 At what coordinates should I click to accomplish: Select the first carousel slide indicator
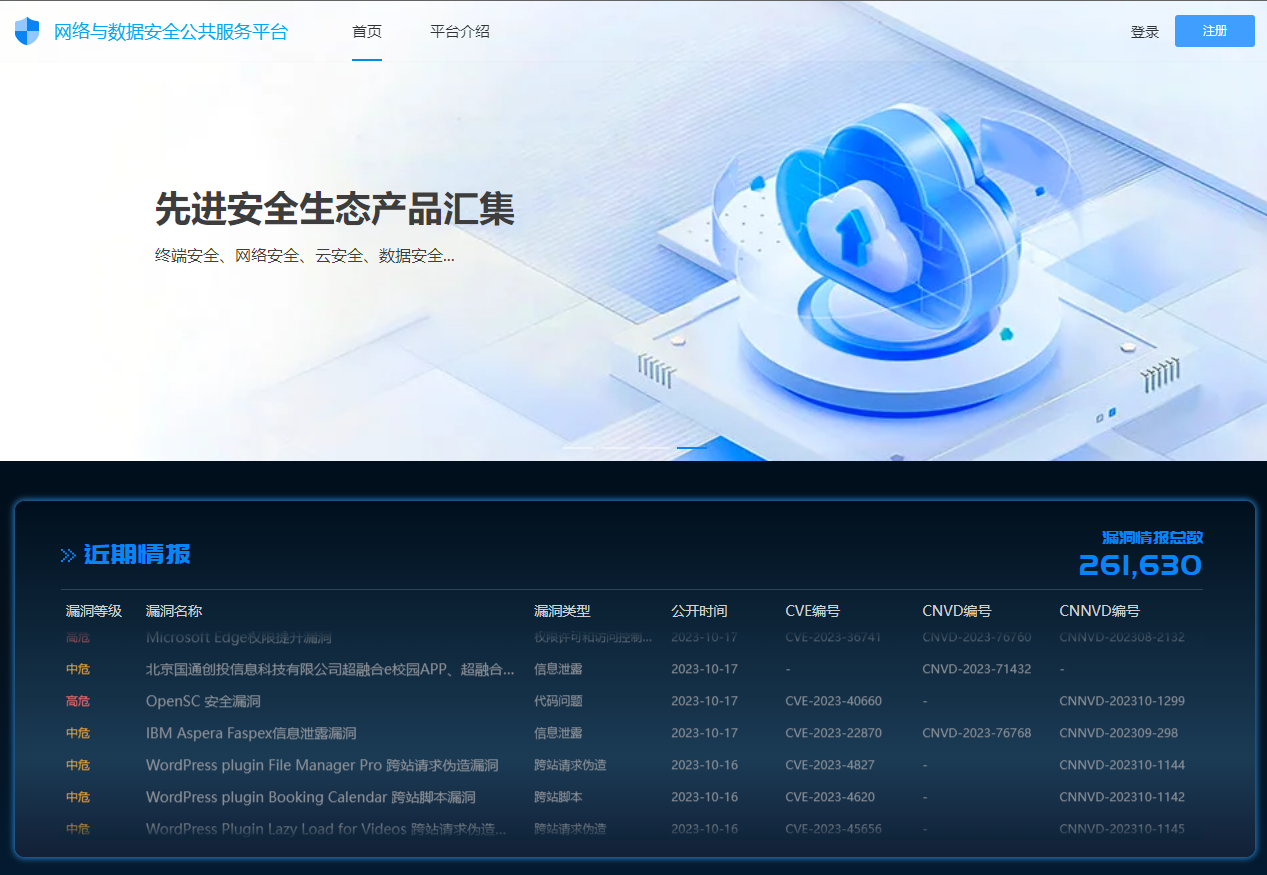tap(577, 448)
